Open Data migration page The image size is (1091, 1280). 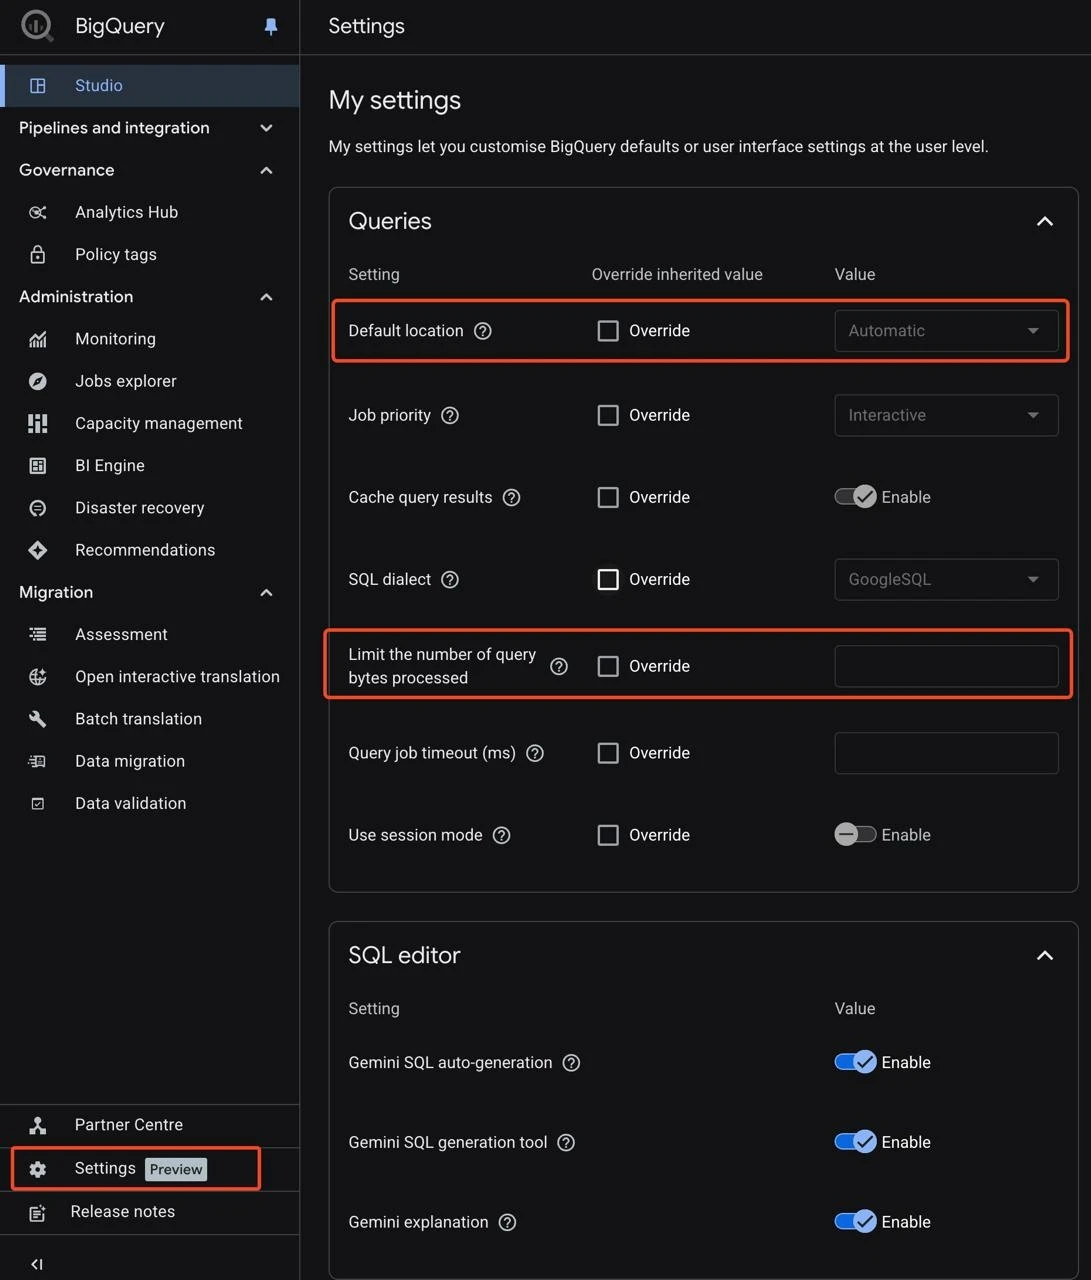pyautogui.click(x=130, y=761)
